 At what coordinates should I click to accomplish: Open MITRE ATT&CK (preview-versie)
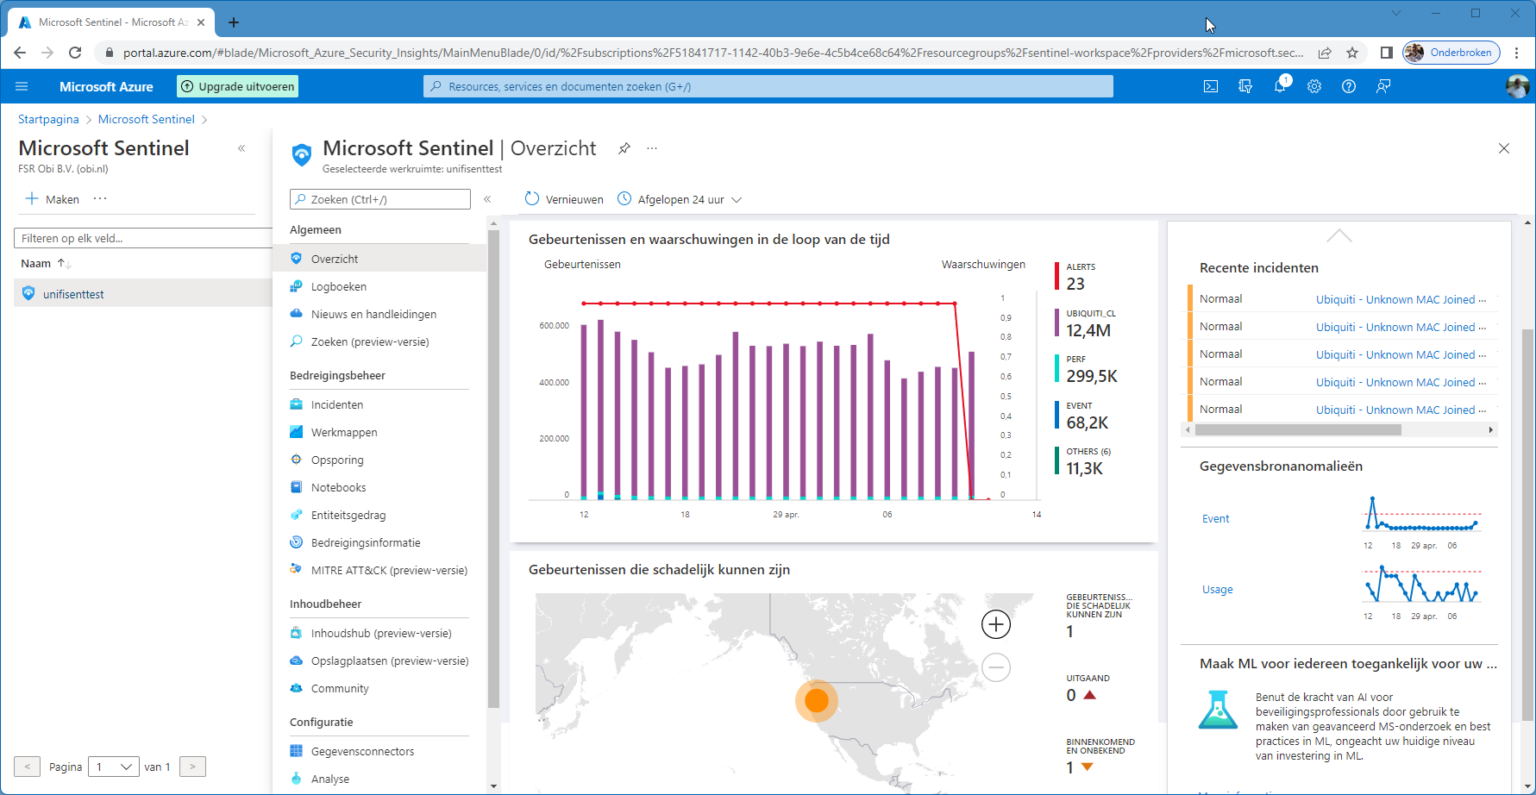click(x=389, y=569)
